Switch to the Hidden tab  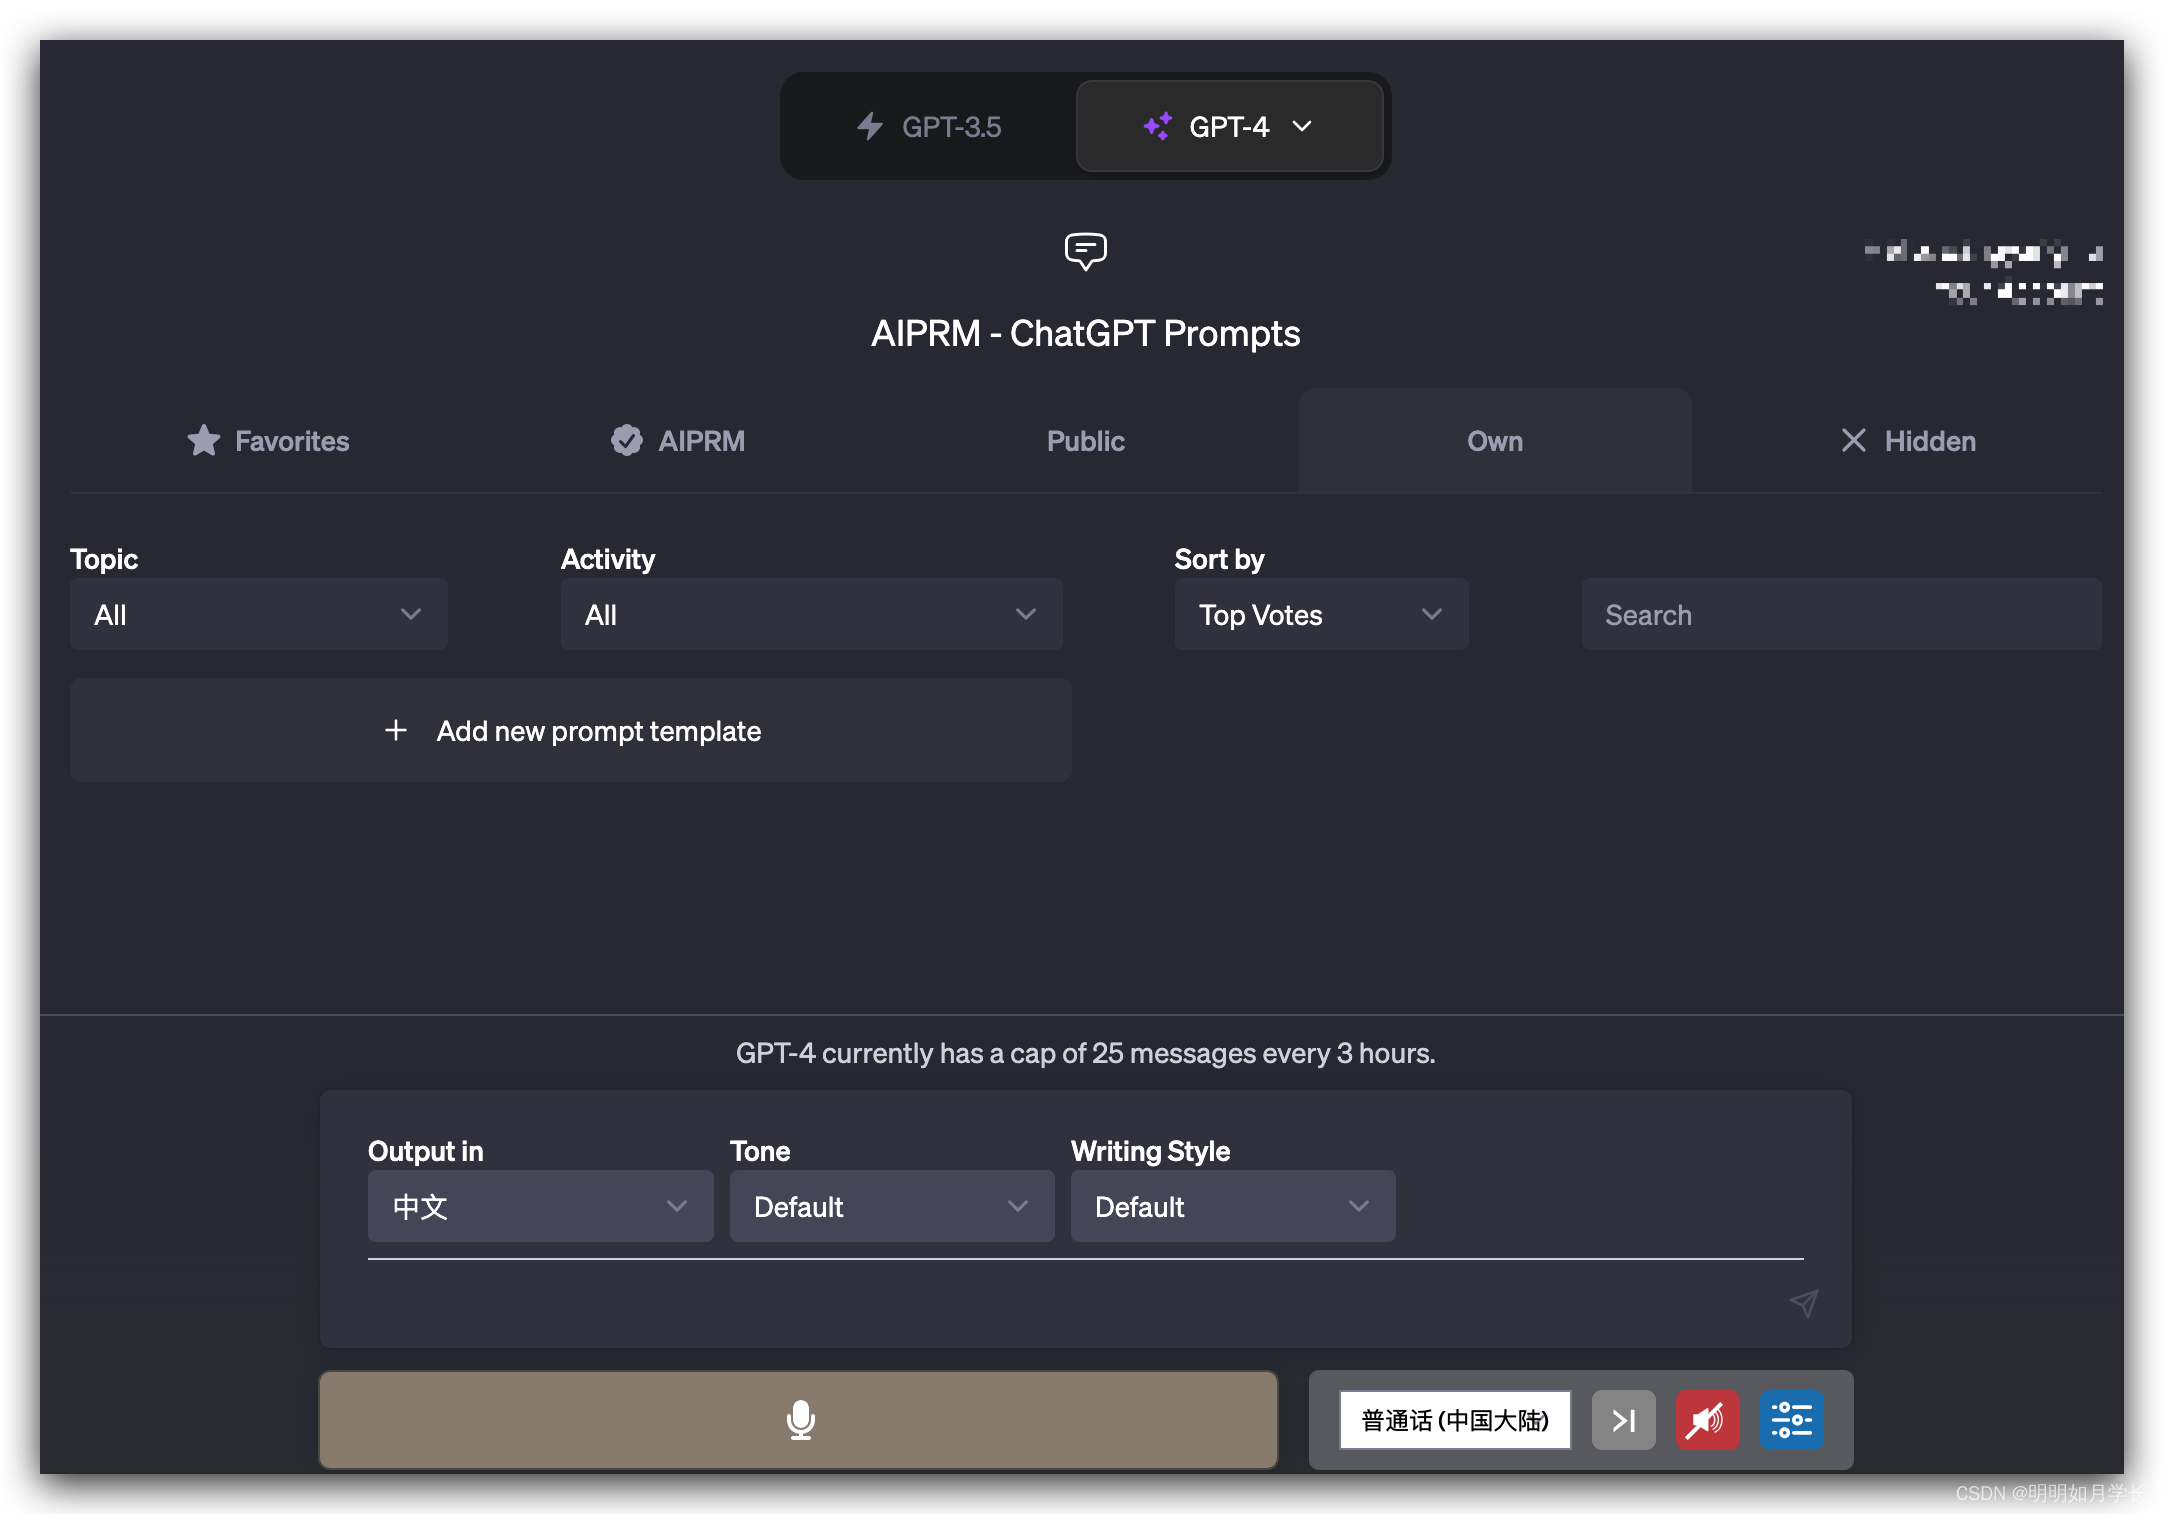coord(1908,441)
